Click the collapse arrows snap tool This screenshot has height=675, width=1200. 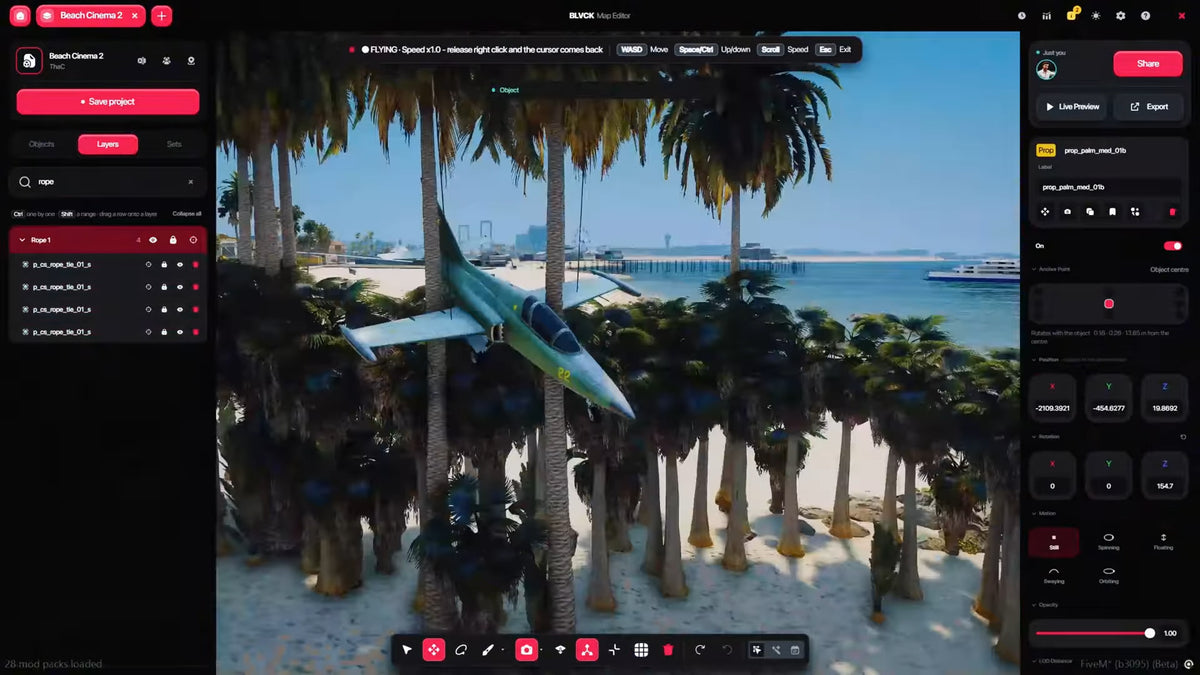click(x=614, y=650)
